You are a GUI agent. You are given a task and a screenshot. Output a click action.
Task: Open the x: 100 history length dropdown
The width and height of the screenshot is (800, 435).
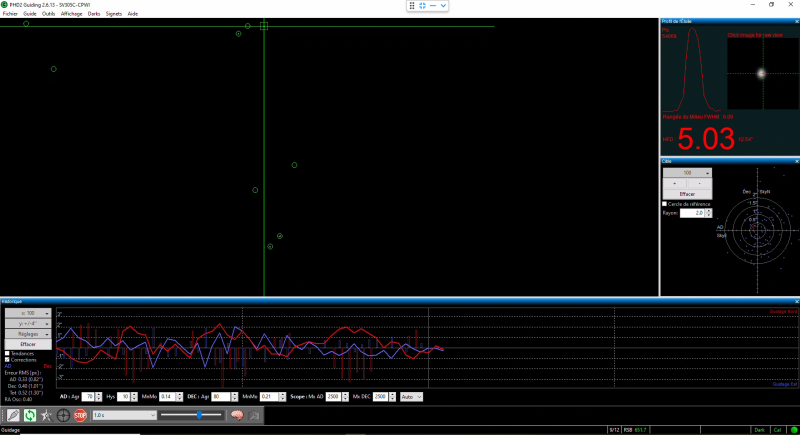click(x=28, y=313)
